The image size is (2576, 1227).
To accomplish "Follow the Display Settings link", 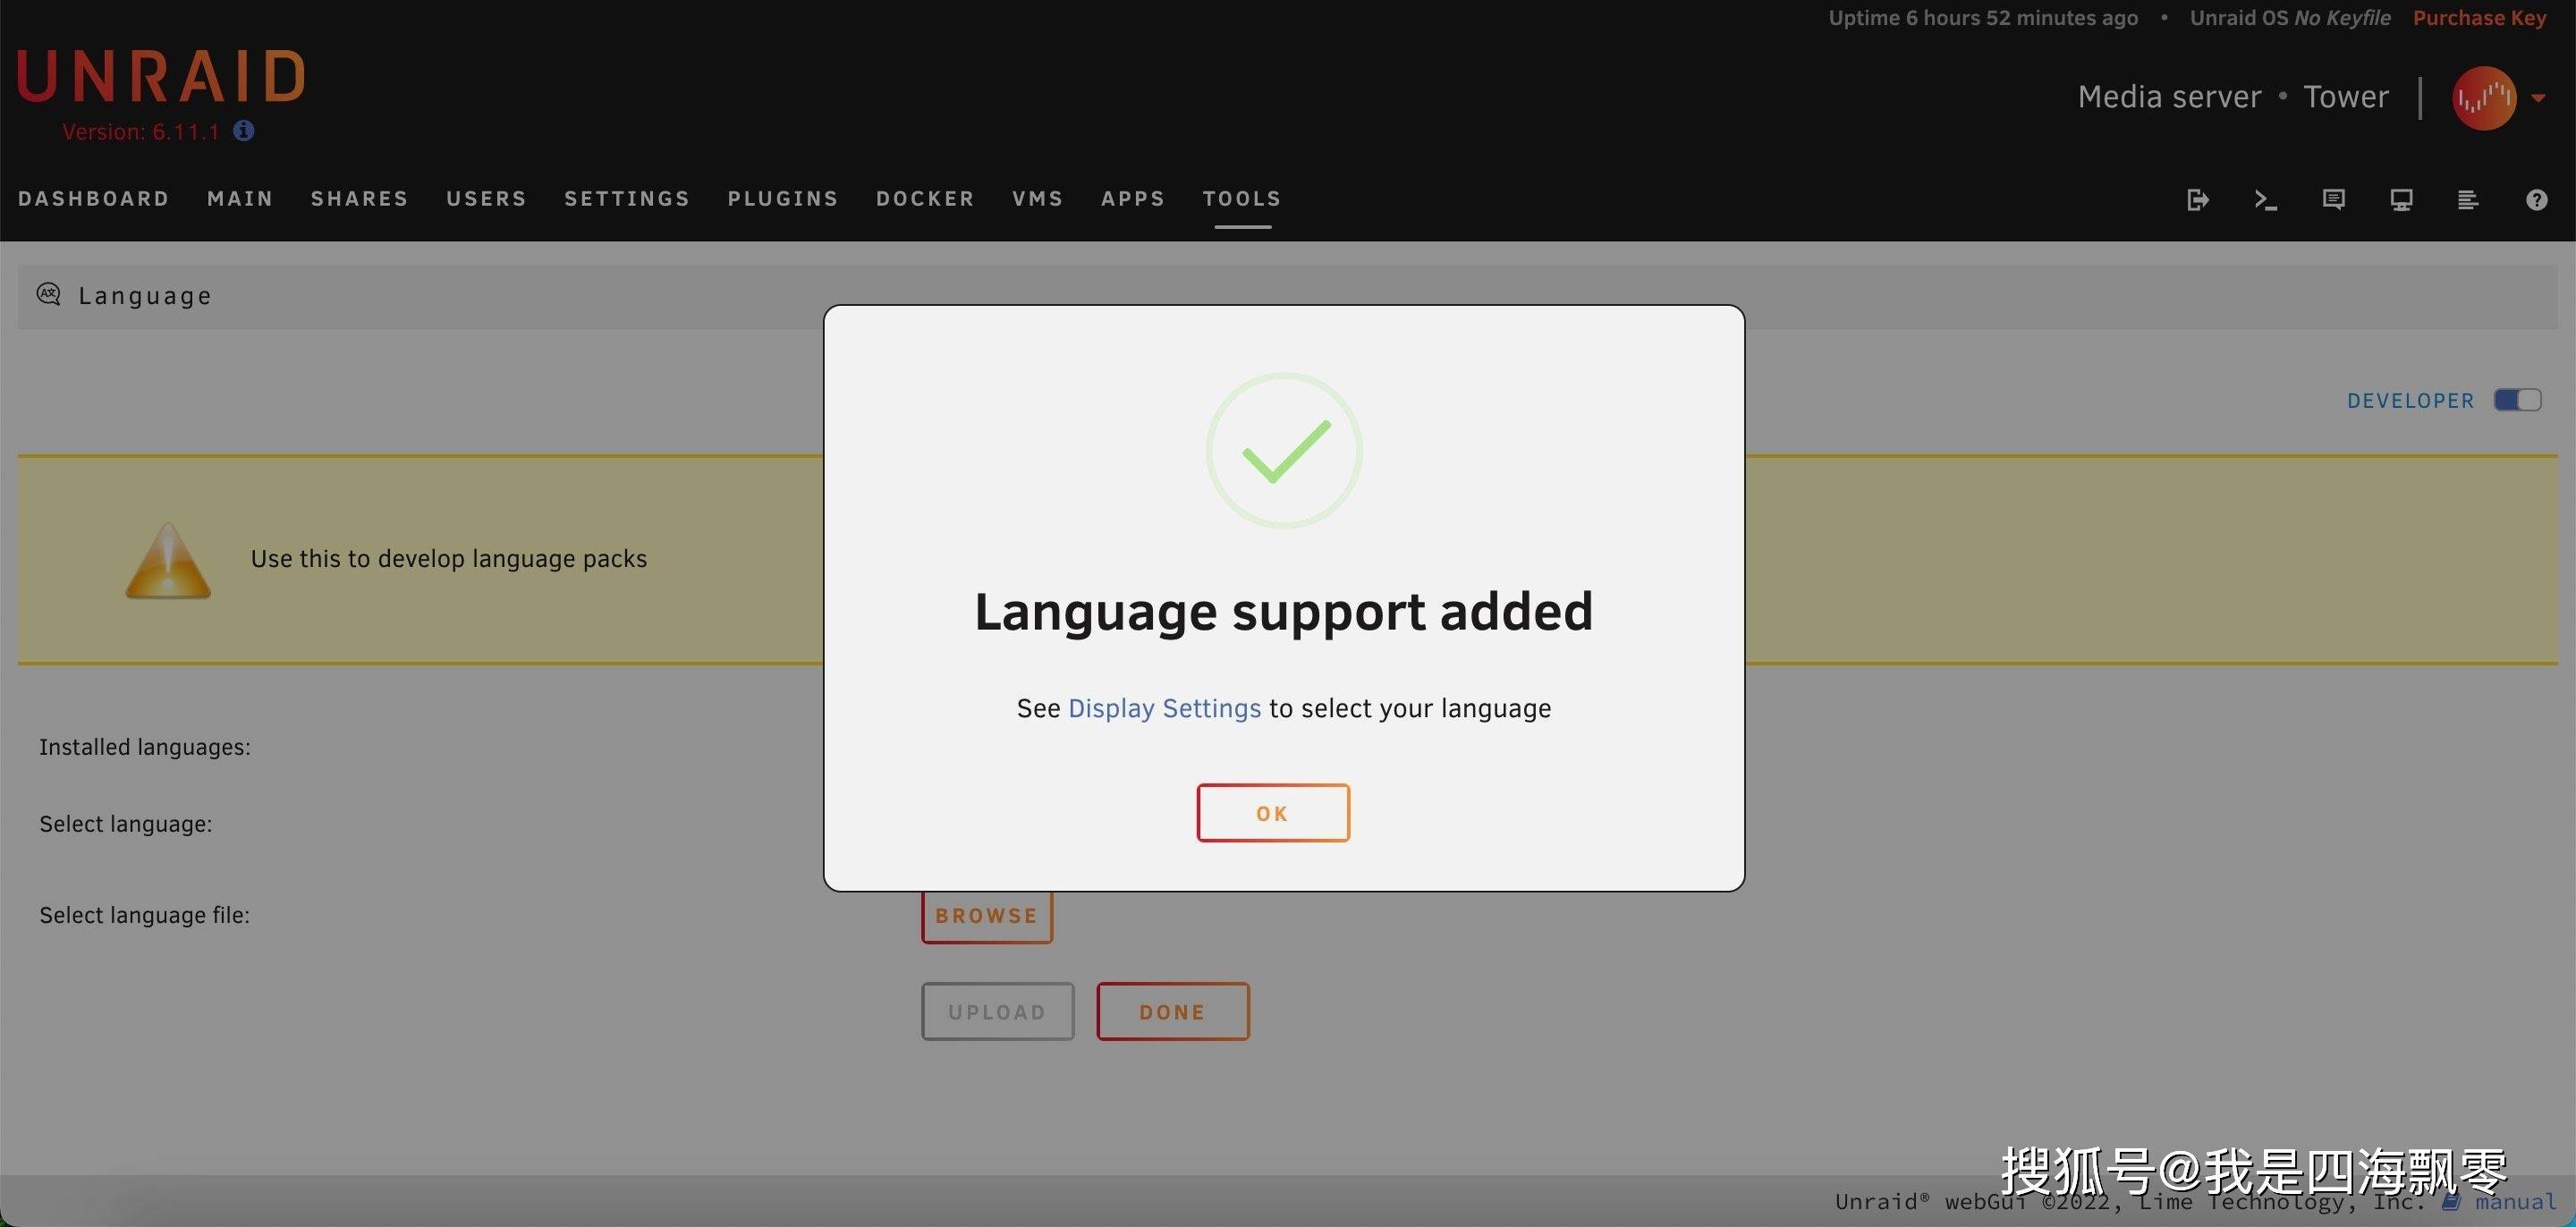I will pyautogui.click(x=1164, y=708).
